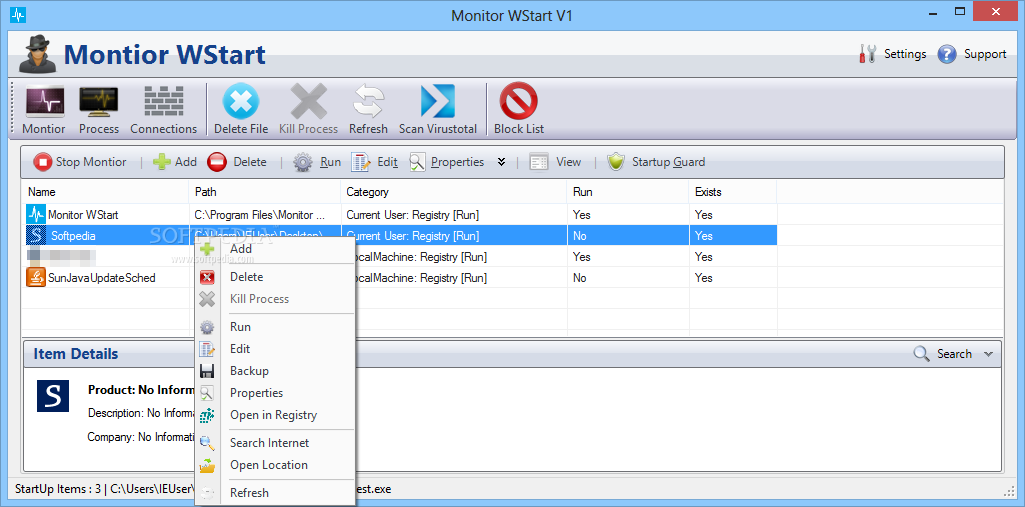Image resolution: width=1025 pixels, height=507 pixels.
Task: Click the Softpedia S logo in details
Action: (x=53, y=396)
